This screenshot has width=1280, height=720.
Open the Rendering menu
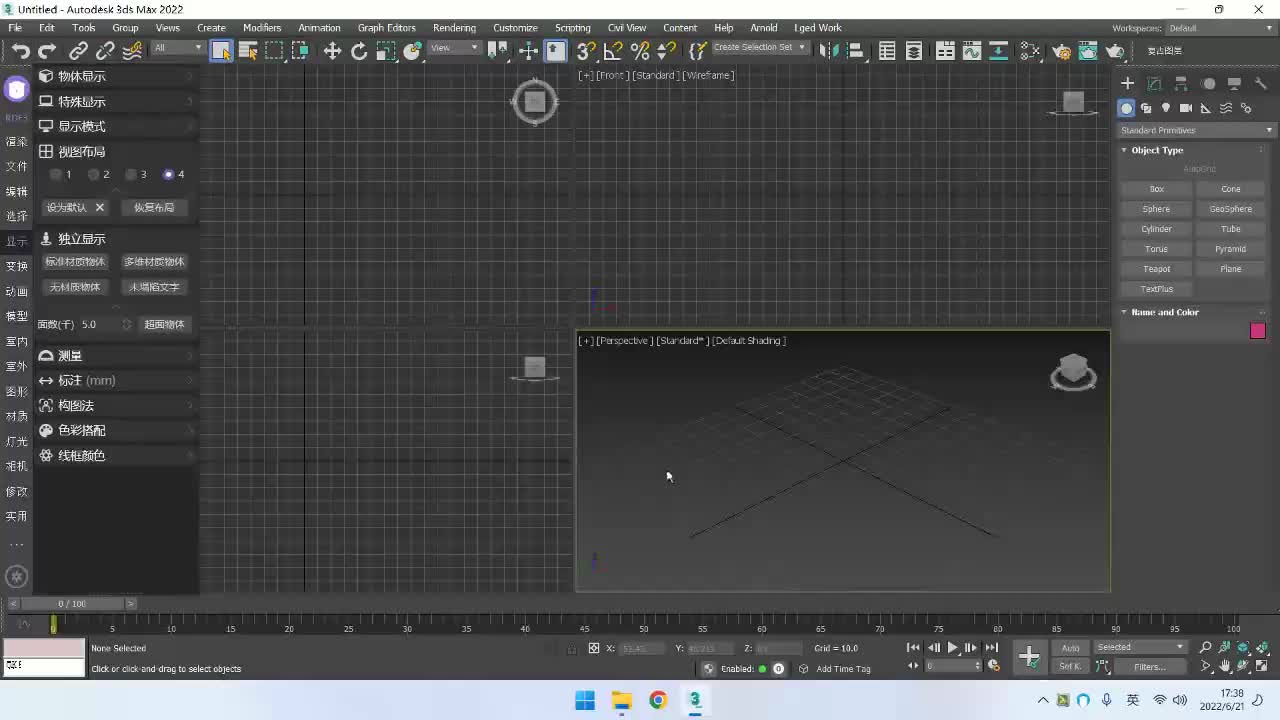(454, 28)
